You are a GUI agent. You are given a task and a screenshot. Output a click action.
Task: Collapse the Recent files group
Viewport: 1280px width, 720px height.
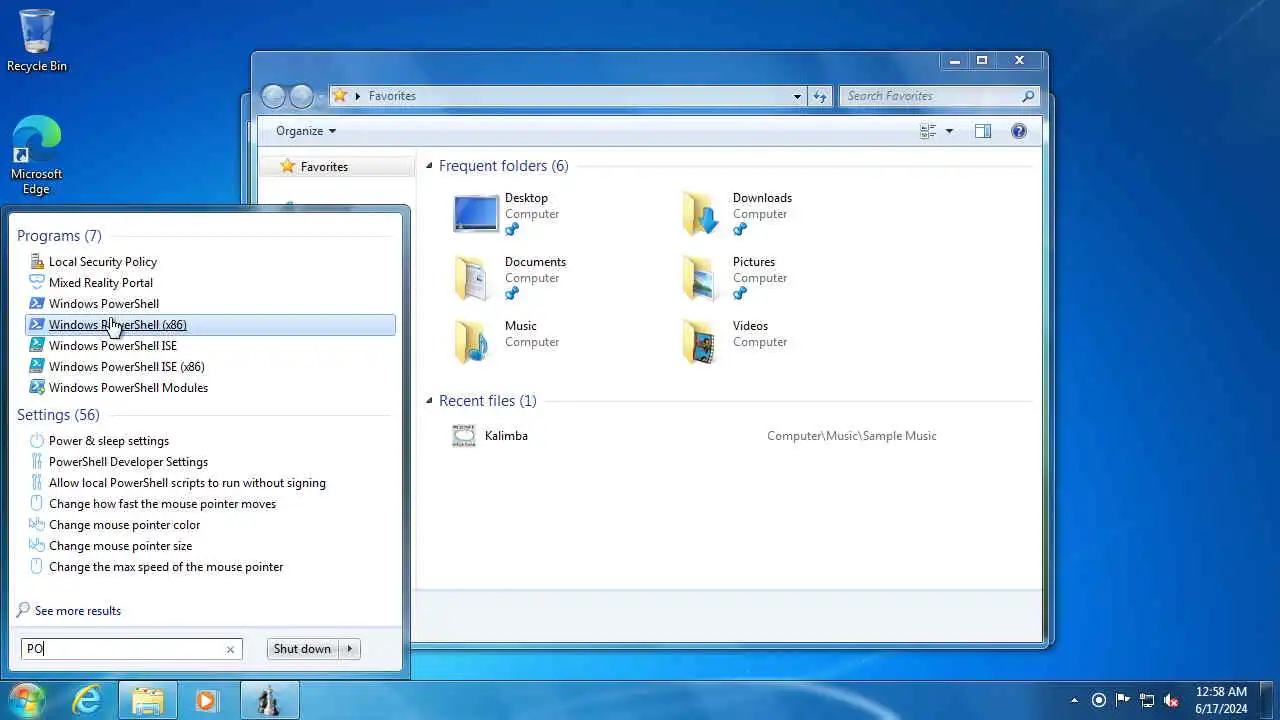[x=430, y=401]
